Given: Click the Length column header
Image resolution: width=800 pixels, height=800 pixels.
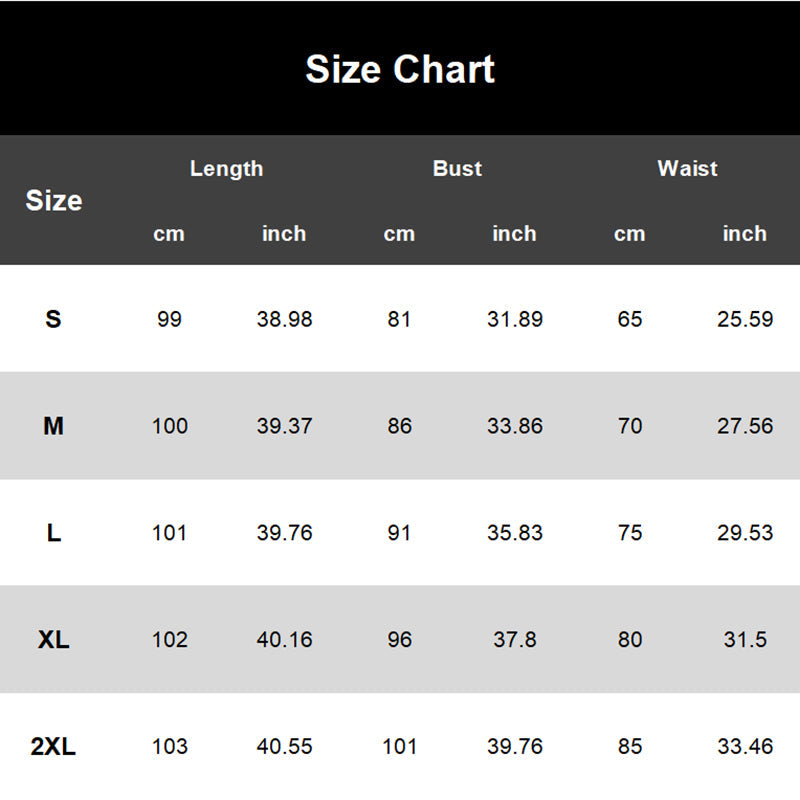Looking at the screenshot, I should pos(227,169).
